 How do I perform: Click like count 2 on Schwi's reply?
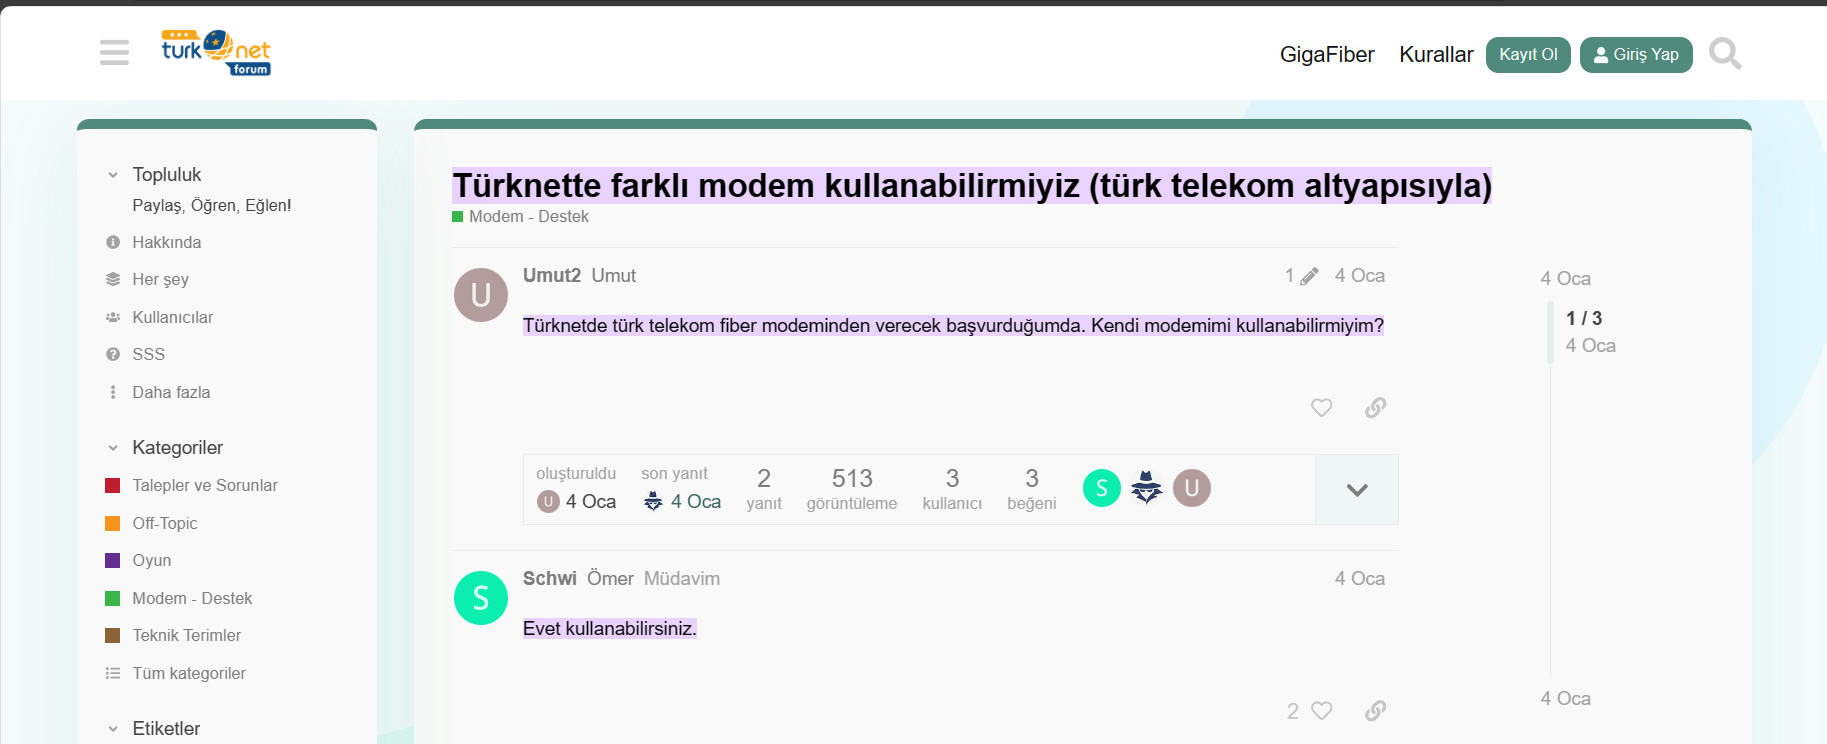click(x=1293, y=711)
